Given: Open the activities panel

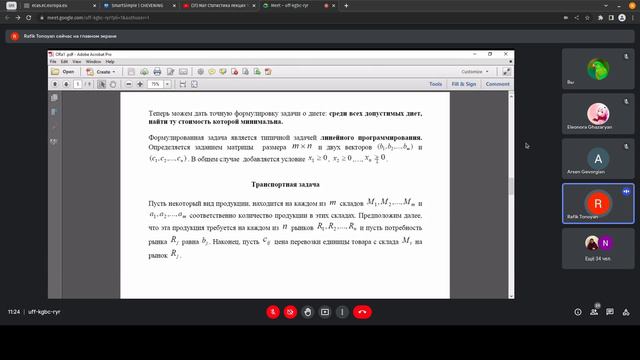Looking at the screenshot, I should 626,312.
